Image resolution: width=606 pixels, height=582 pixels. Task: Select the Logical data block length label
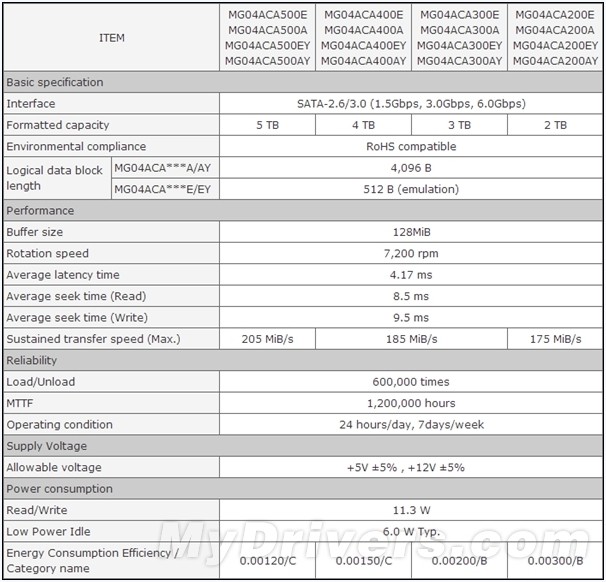54,178
